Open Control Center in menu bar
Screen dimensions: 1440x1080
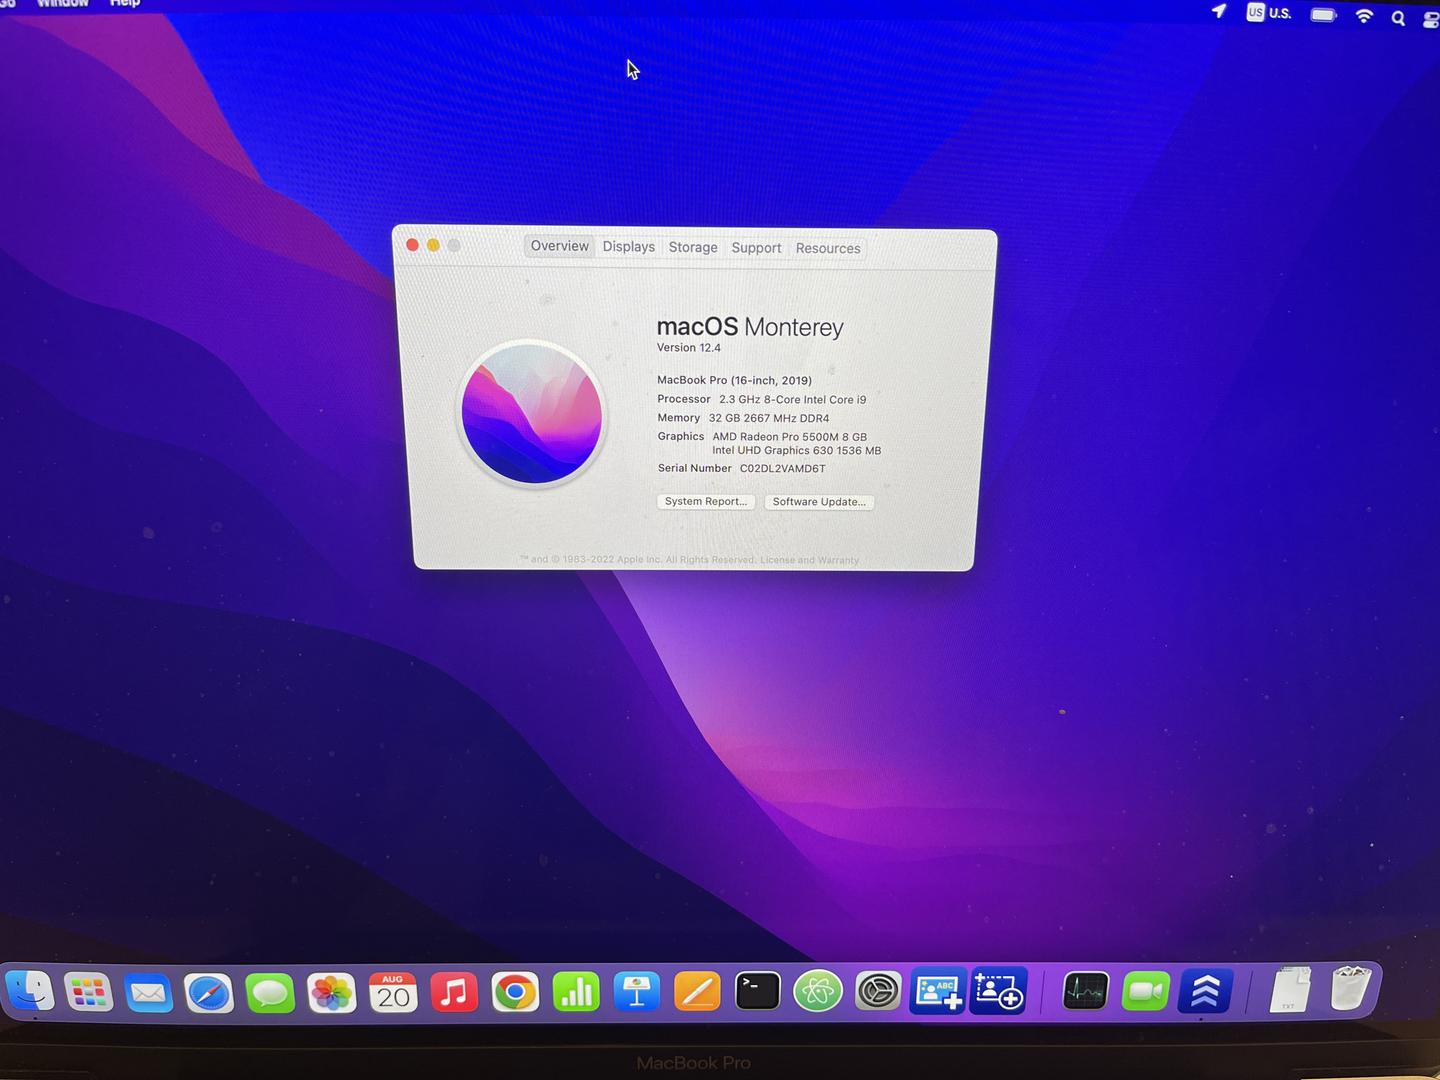1431,18
